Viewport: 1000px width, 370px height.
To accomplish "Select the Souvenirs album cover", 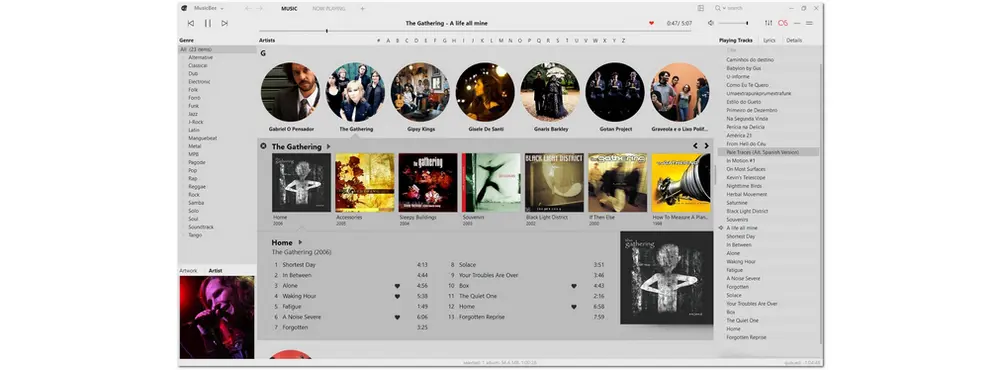I will pyautogui.click(x=491, y=182).
